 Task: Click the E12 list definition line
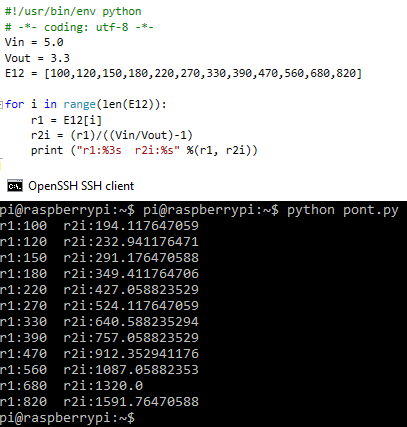(x=183, y=73)
